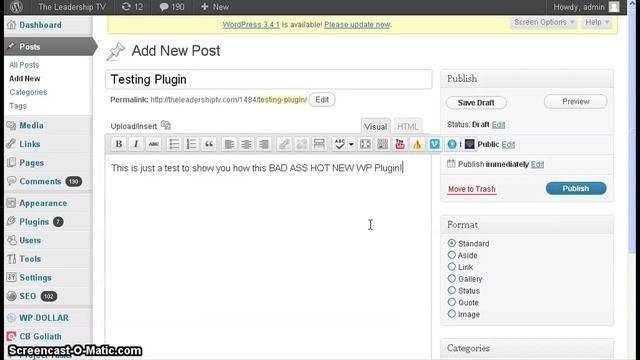Click the YouTube toolbar icon
This screenshot has width=640, height=360.
coord(400,144)
